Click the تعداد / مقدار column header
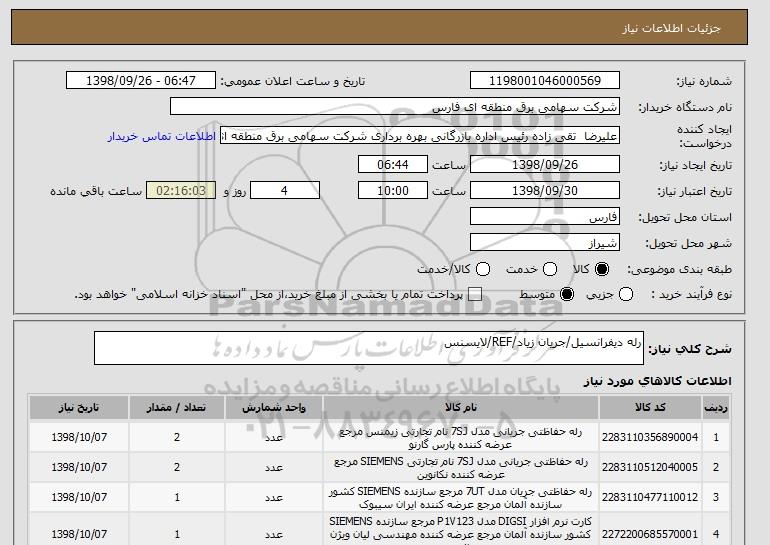The image size is (770, 545). click(x=177, y=408)
